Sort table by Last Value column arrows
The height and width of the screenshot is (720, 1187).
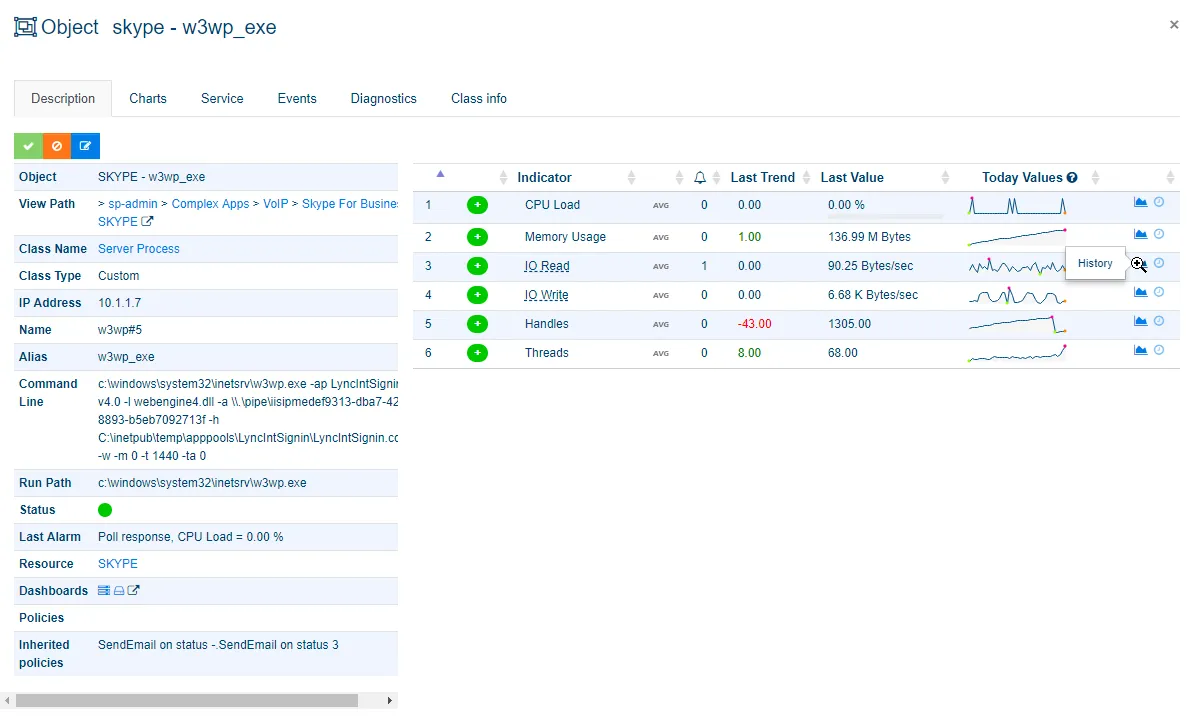click(946, 178)
